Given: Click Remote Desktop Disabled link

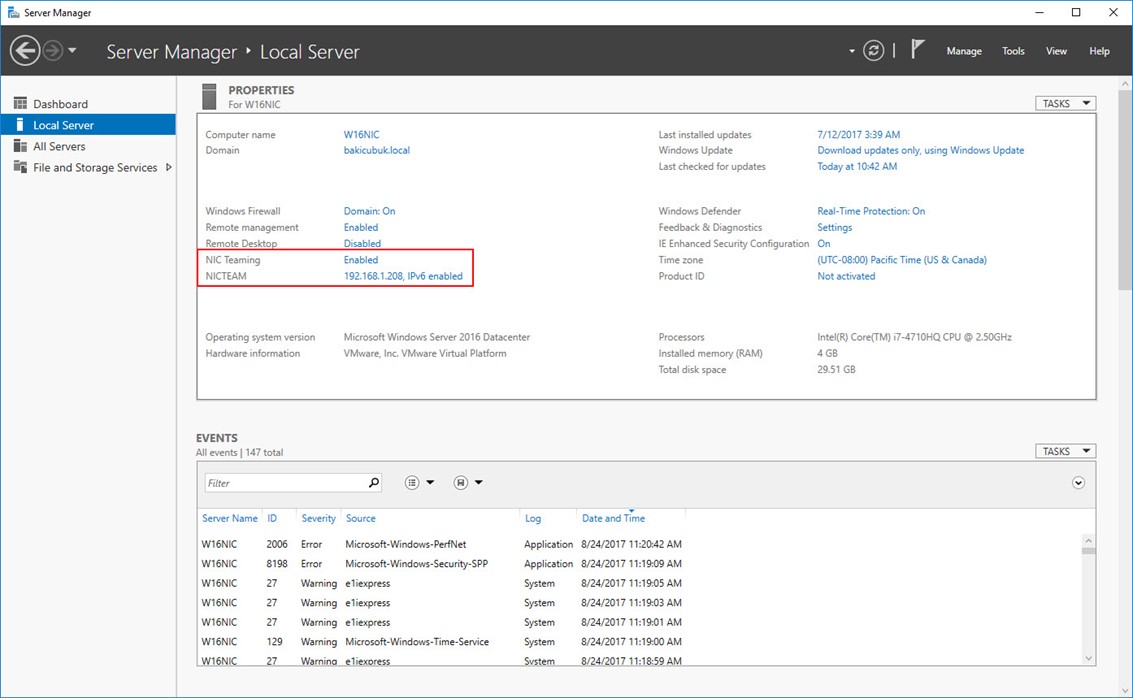Looking at the screenshot, I should click(x=362, y=244).
